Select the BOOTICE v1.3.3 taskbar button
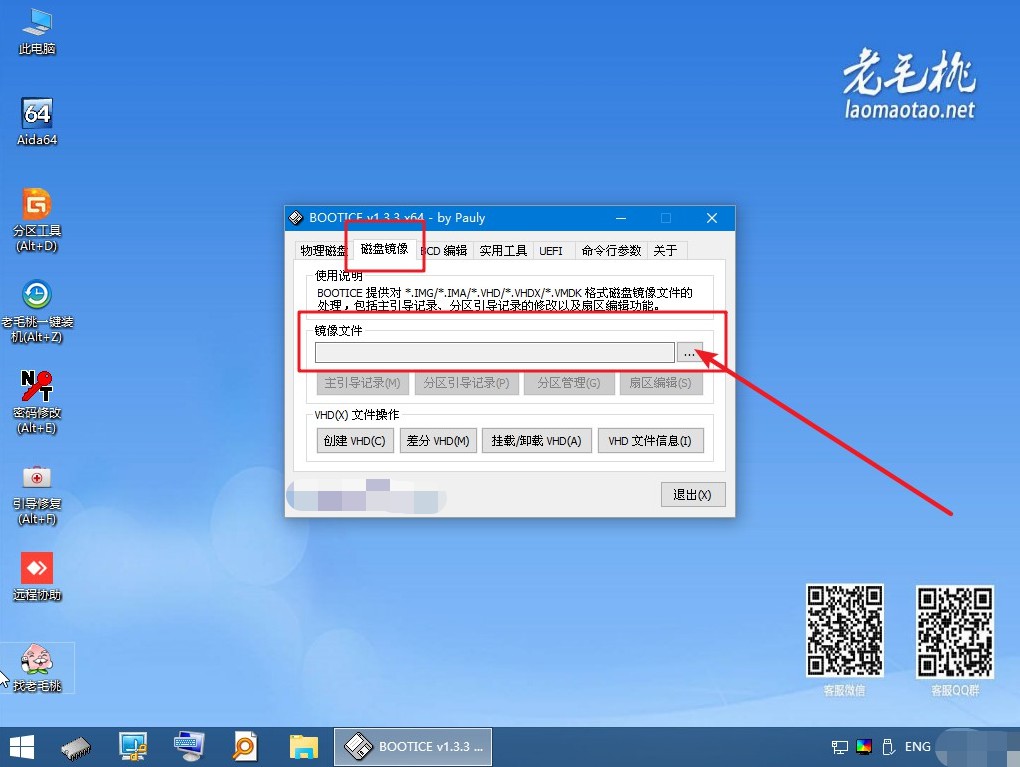The image size is (1020, 767). point(413,747)
